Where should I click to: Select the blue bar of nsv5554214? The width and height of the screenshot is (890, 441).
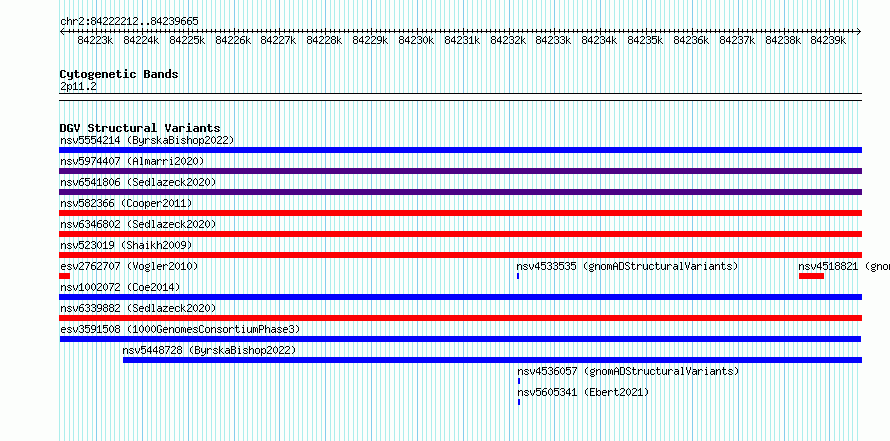click(460, 150)
